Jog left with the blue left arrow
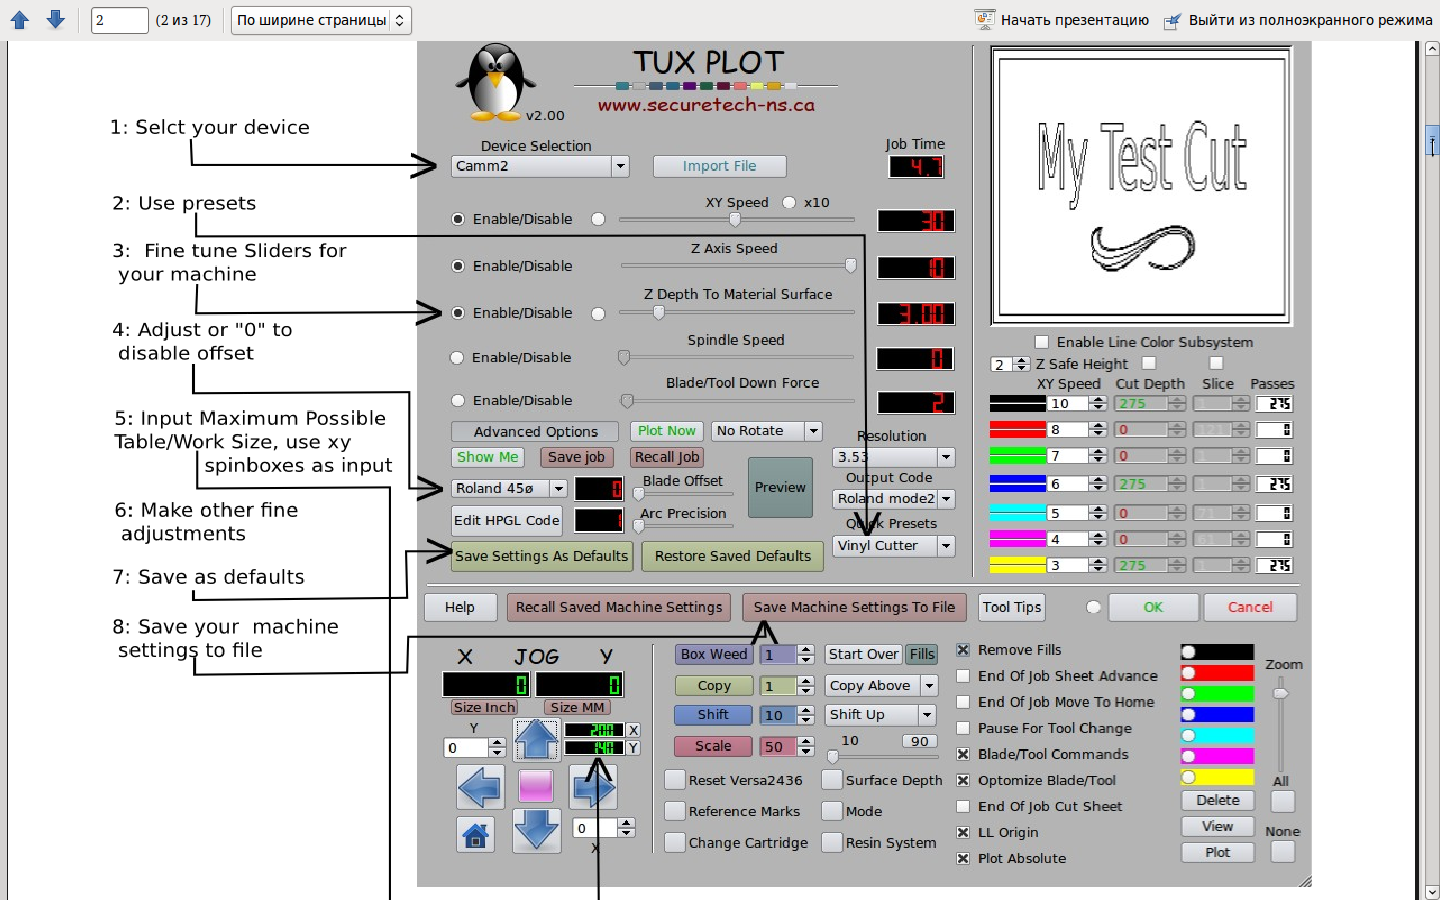Image resolution: width=1440 pixels, height=900 pixels. (480, 787)
